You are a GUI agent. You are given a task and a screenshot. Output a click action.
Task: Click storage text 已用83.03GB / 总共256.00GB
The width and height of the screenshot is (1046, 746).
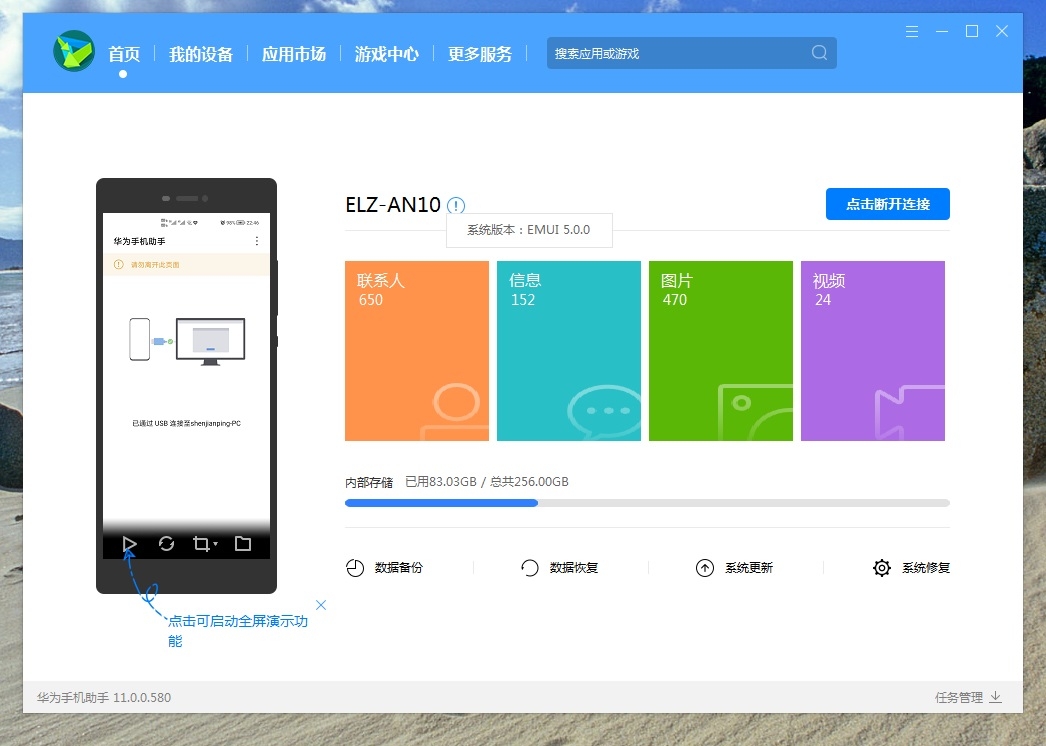click(487, 482)
